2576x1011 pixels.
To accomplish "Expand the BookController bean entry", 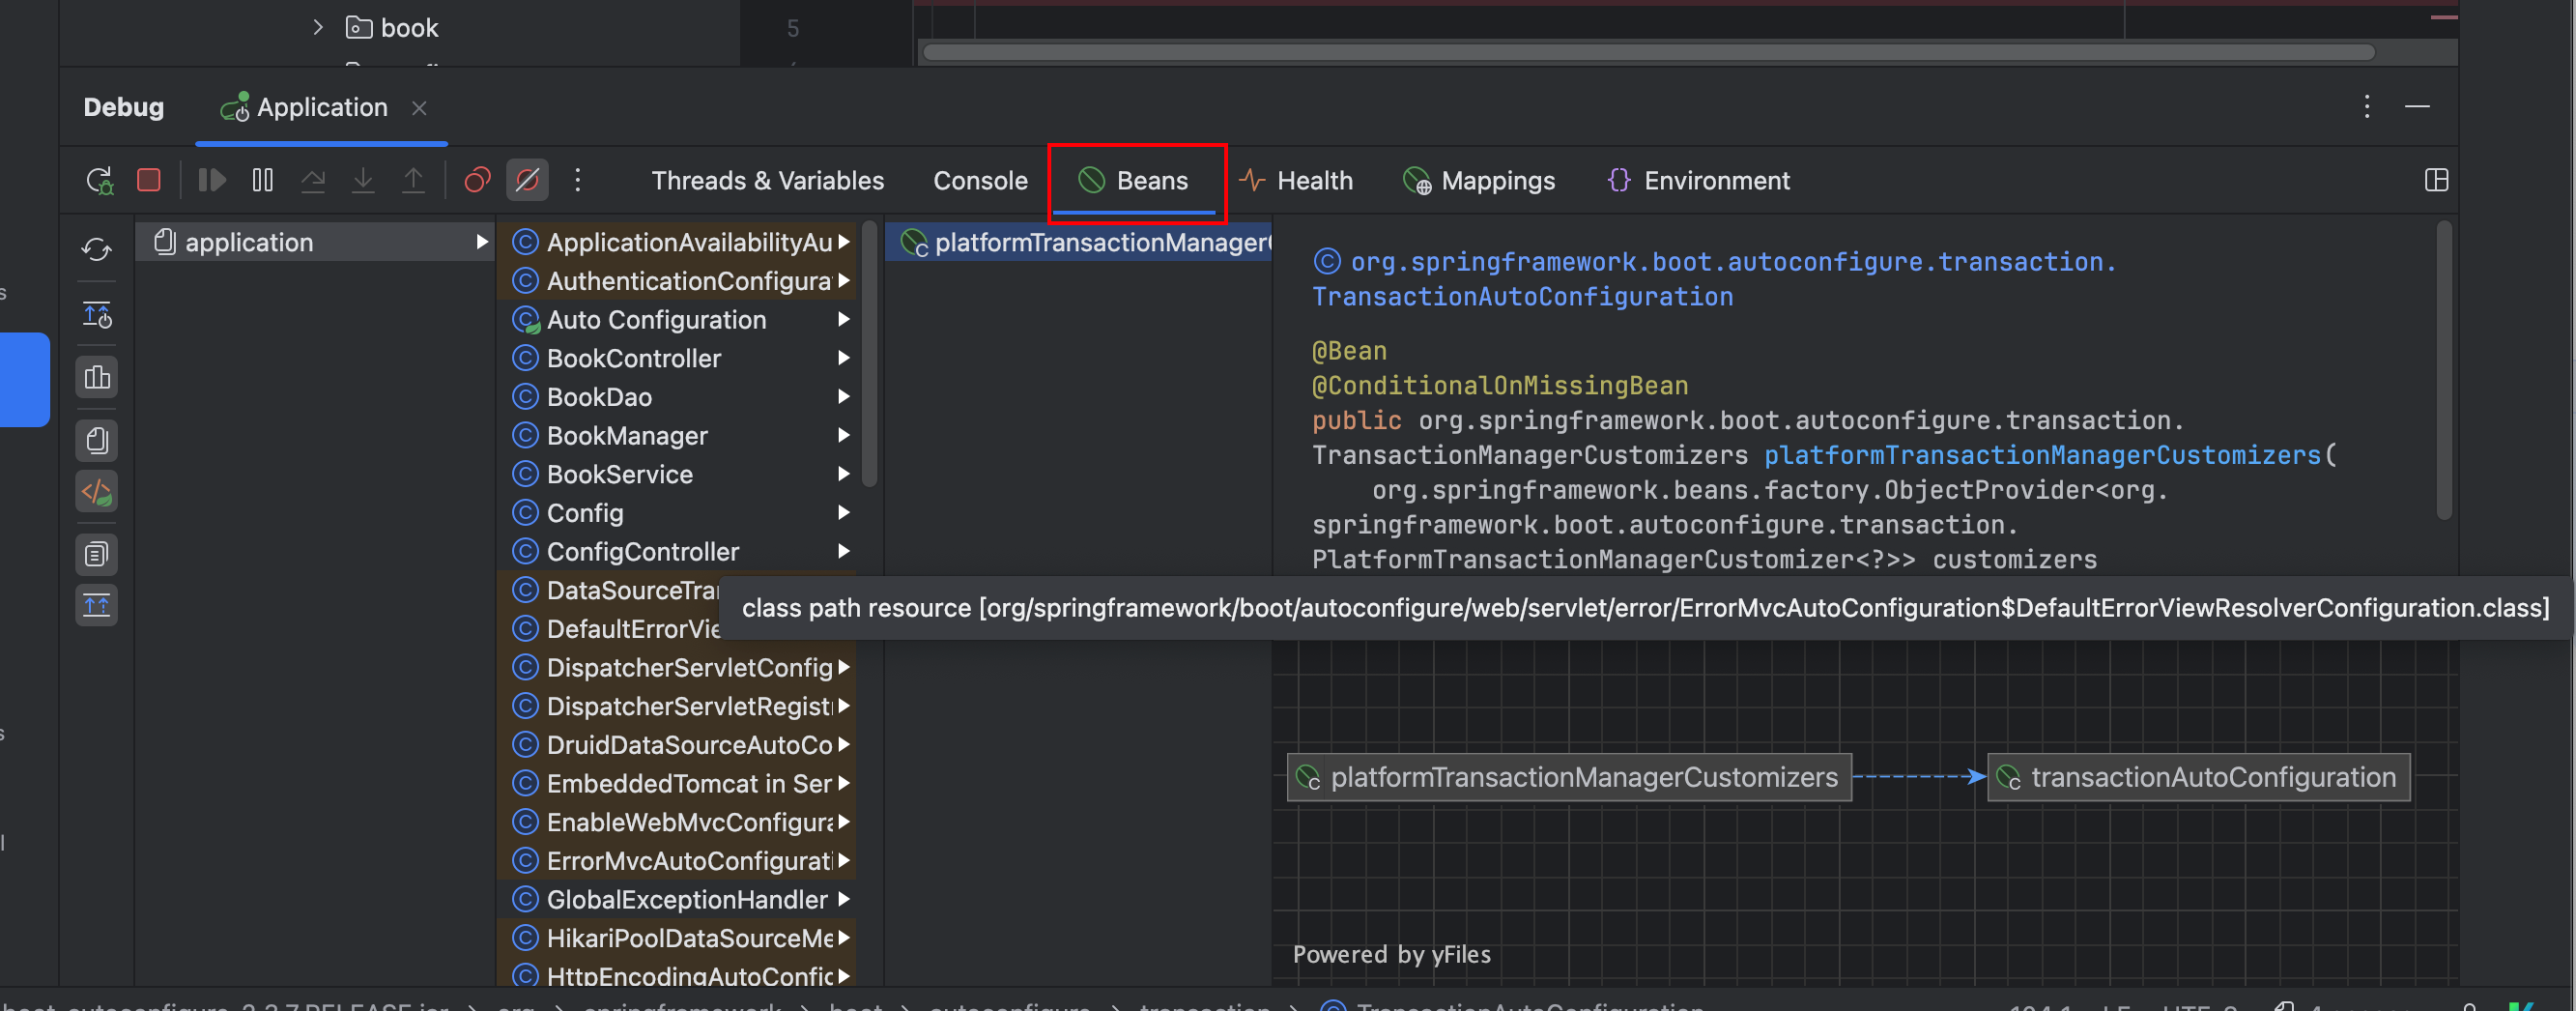I will click(x=843, y=358).
